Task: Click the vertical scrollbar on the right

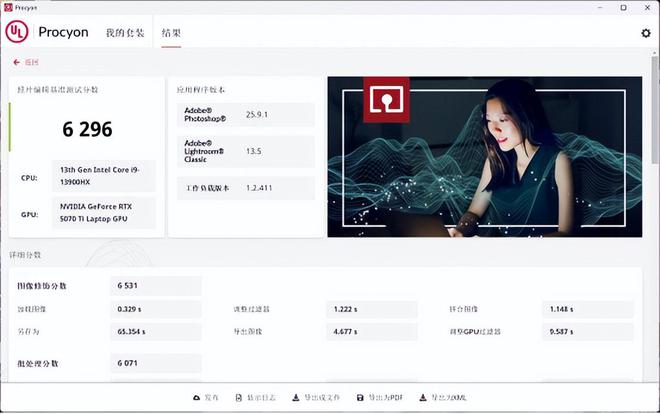Action: click(x=655, y=109)
